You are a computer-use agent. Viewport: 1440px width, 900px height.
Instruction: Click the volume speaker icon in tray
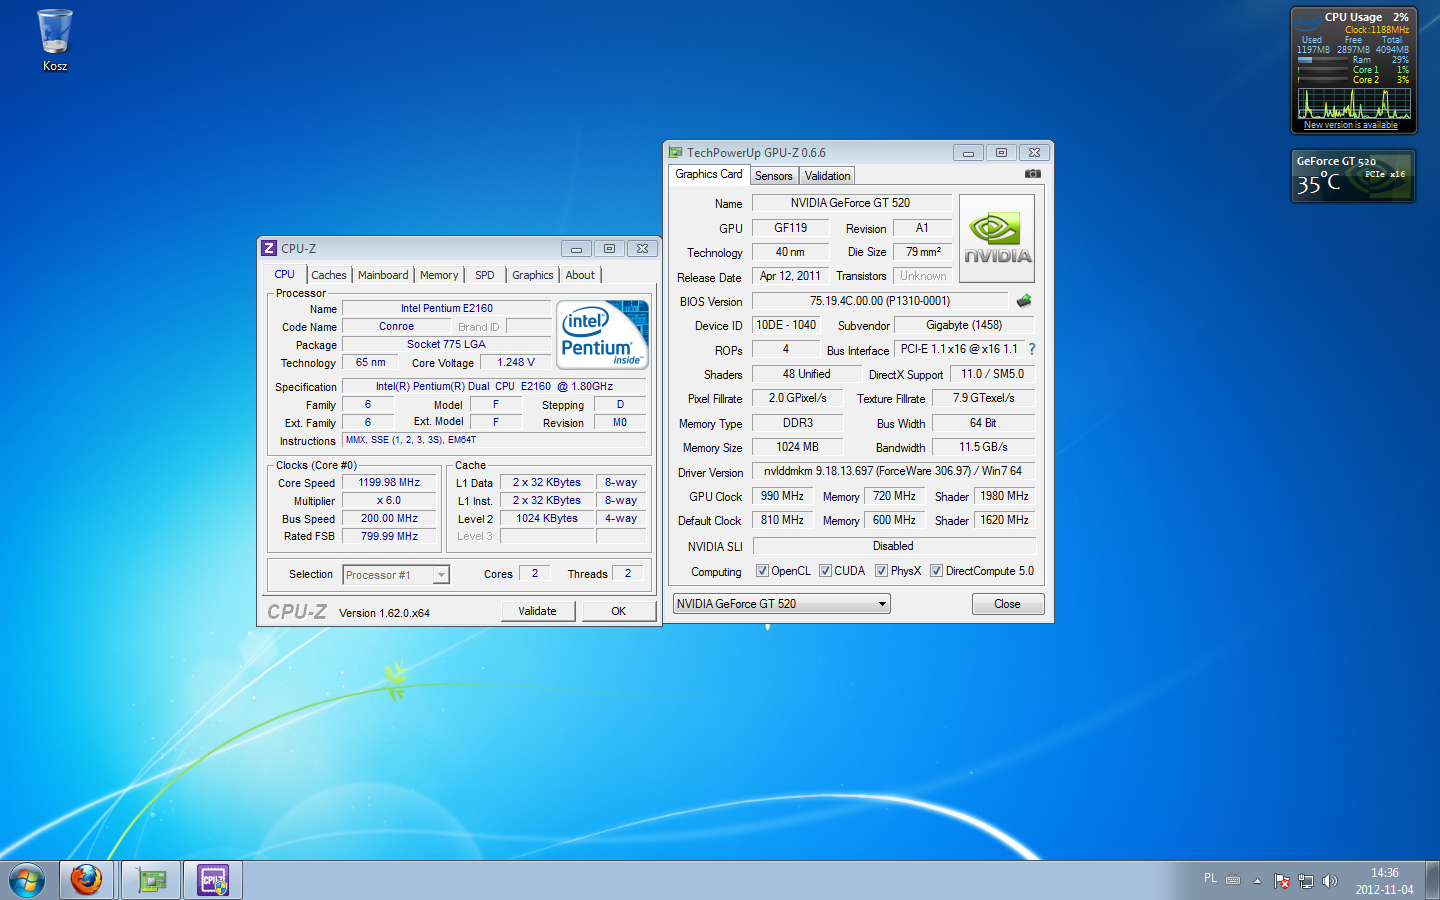(1329, 881)
